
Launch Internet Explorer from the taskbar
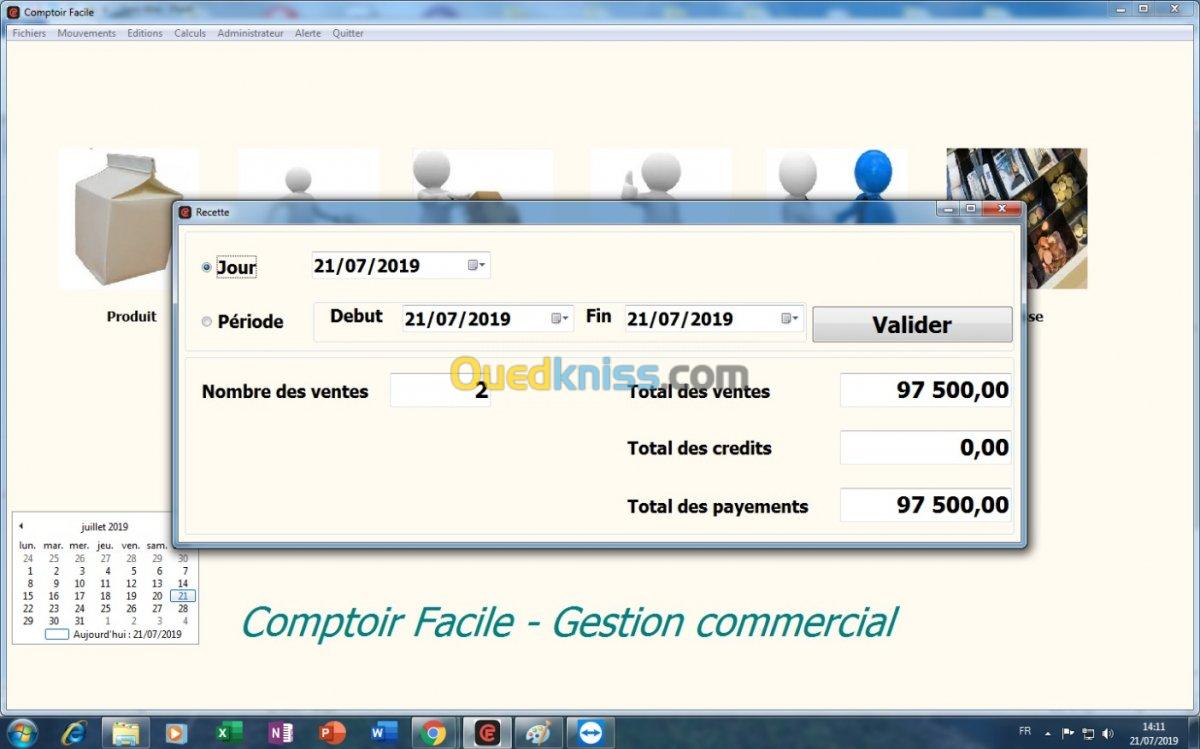pyautogui.click(x=75, y=733)
